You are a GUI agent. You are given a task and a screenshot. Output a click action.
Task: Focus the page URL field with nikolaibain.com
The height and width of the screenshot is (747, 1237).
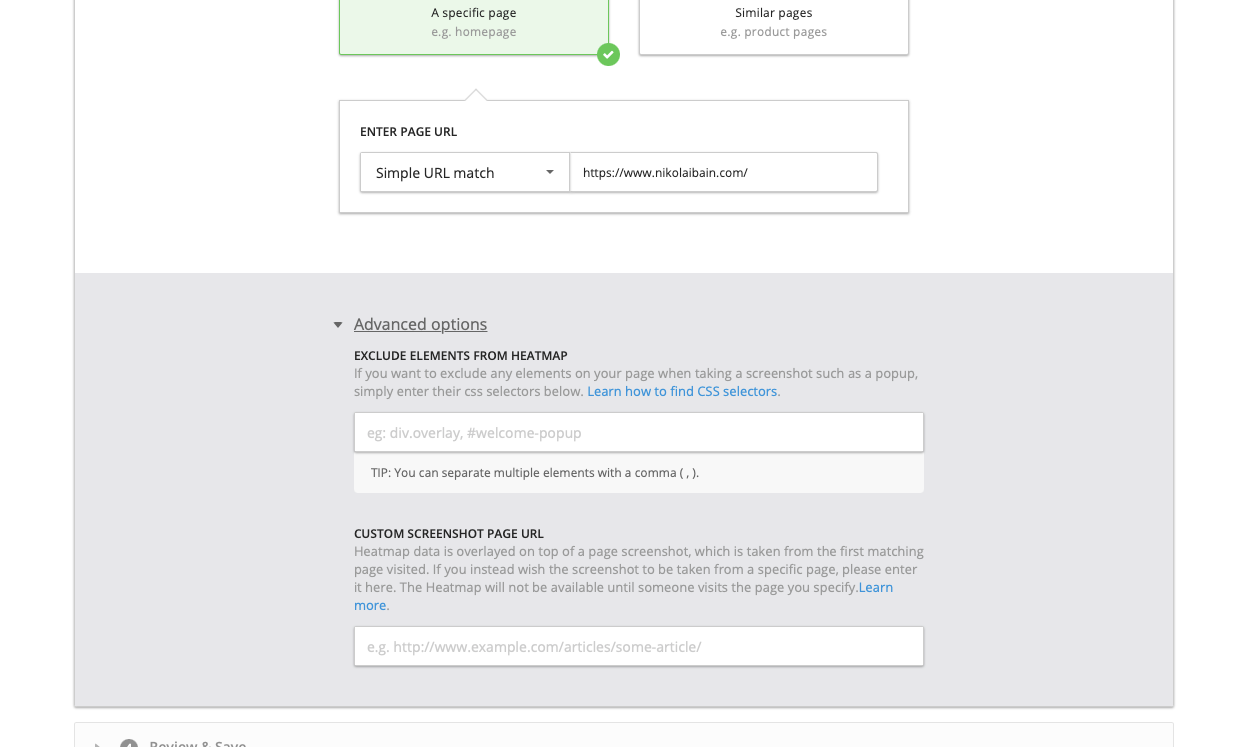tap(723, 173)
